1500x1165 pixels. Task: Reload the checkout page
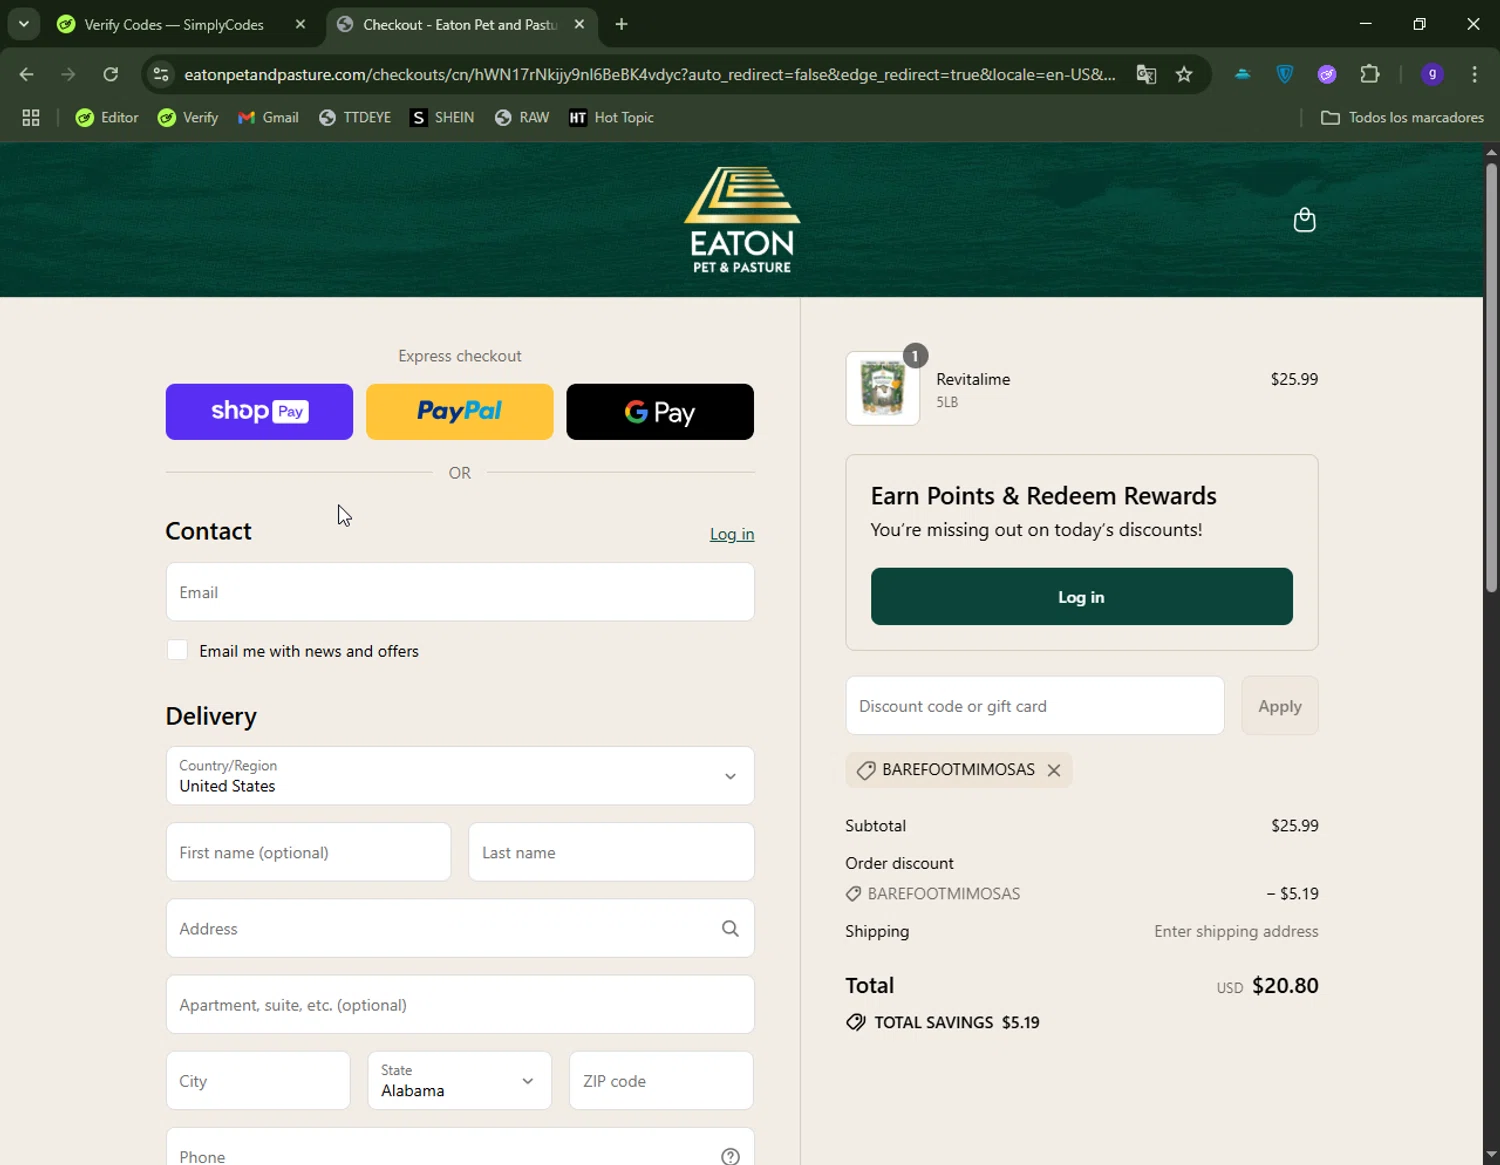click(x=111, y=74)
